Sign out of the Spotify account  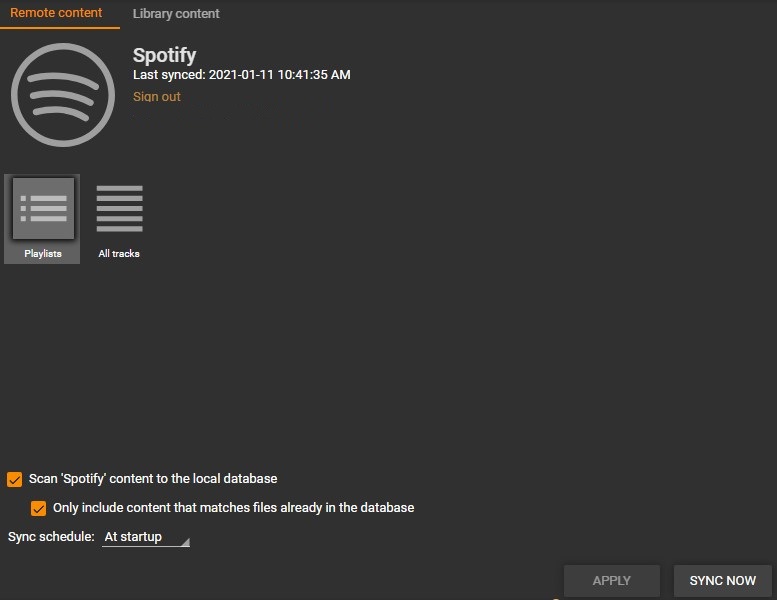[157, 97]
